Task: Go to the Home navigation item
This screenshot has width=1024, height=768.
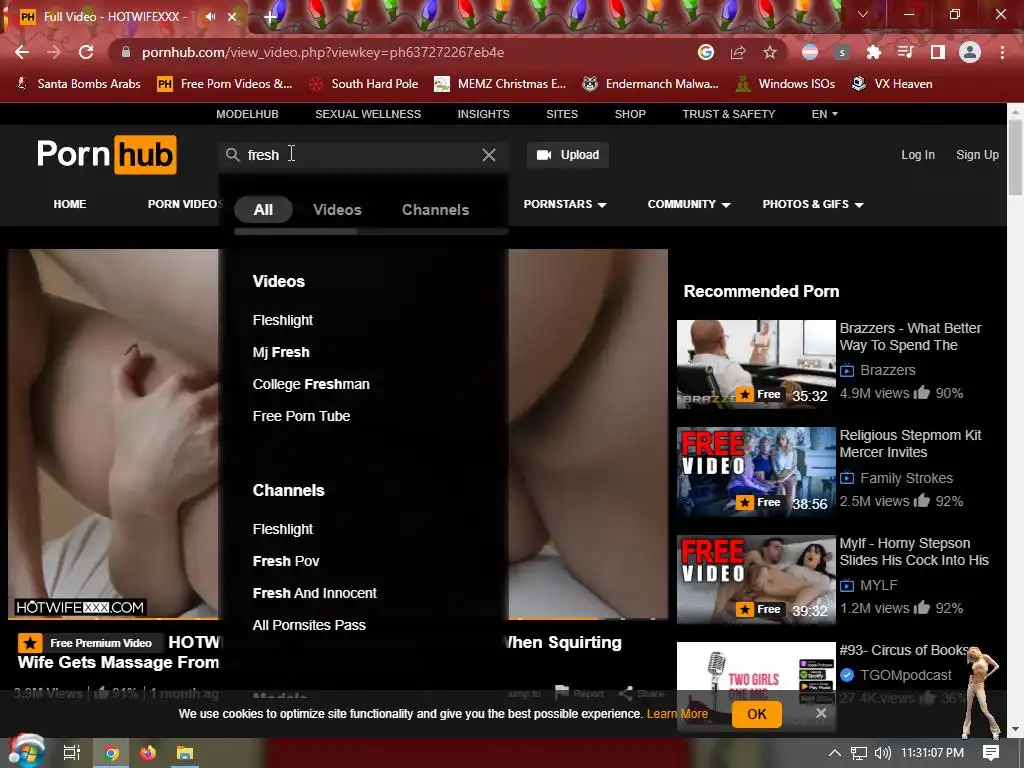Action: pos(70,204)
